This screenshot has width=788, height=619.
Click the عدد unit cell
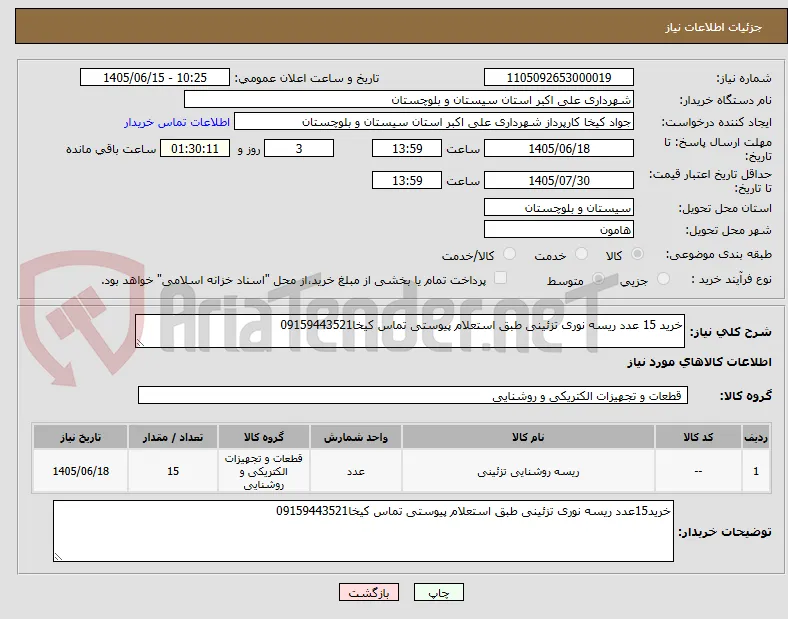pyautogui.click(x=356, y=471)
